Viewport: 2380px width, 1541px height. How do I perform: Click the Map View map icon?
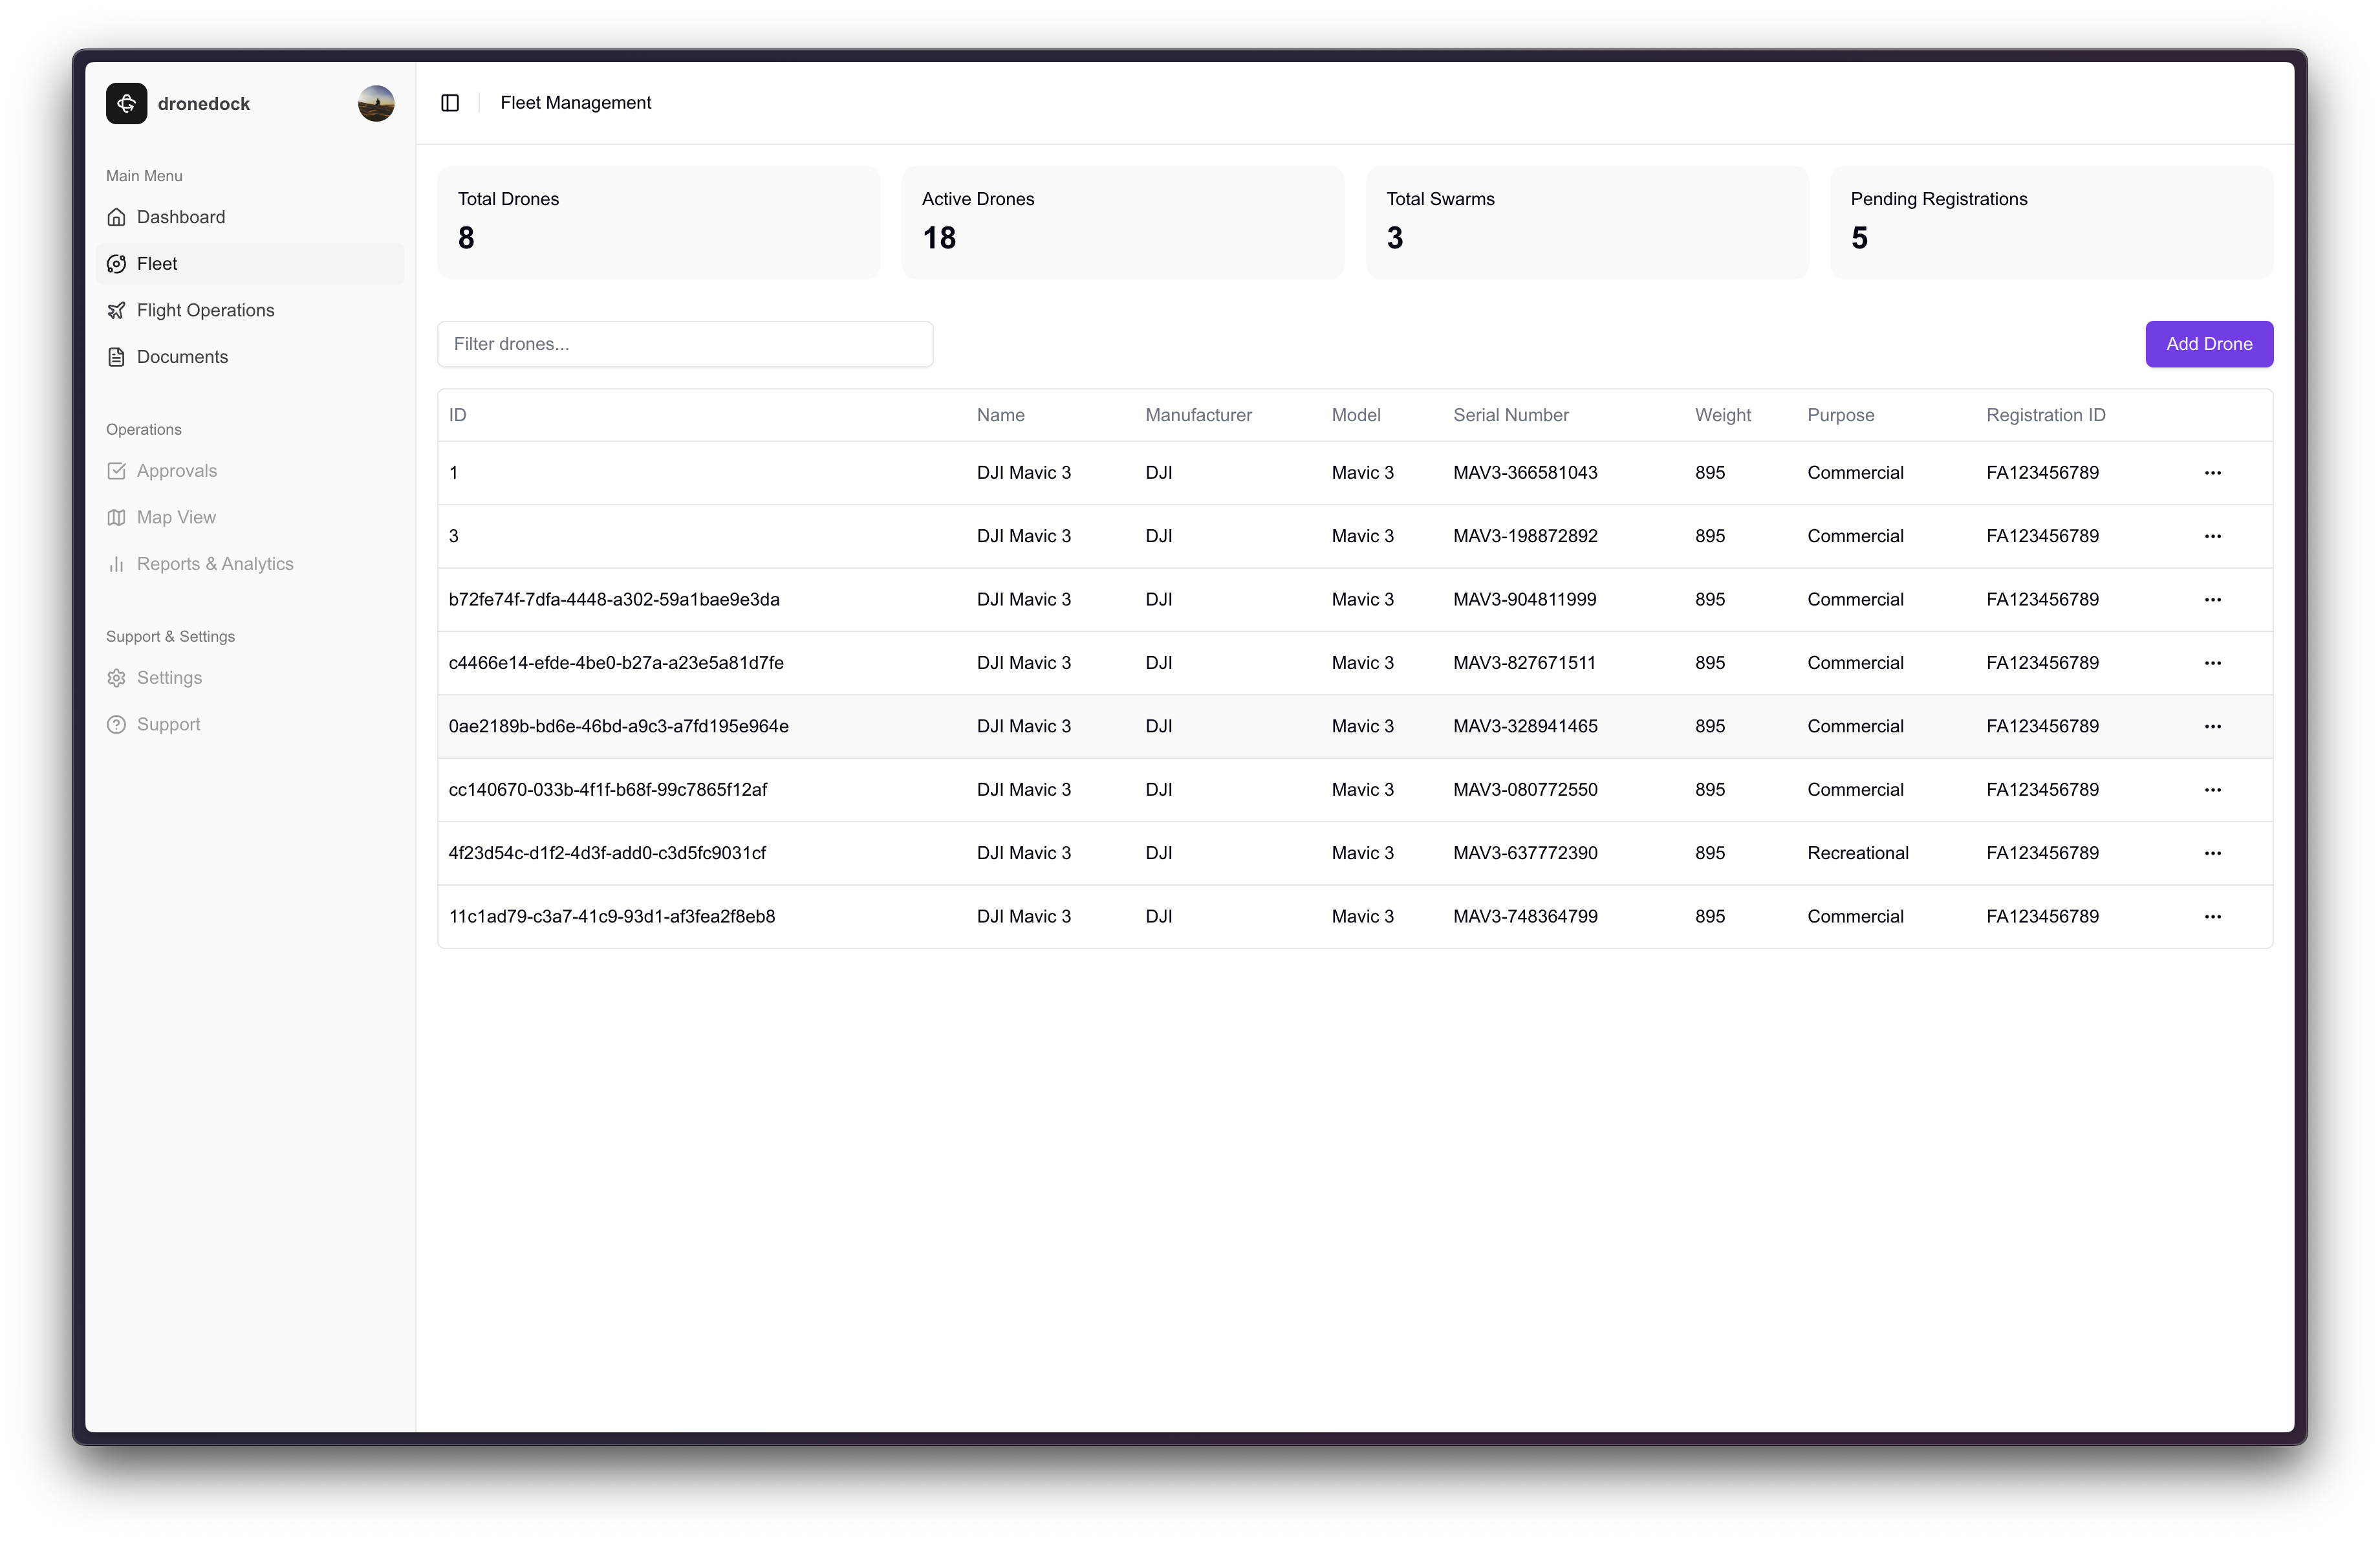117,517
